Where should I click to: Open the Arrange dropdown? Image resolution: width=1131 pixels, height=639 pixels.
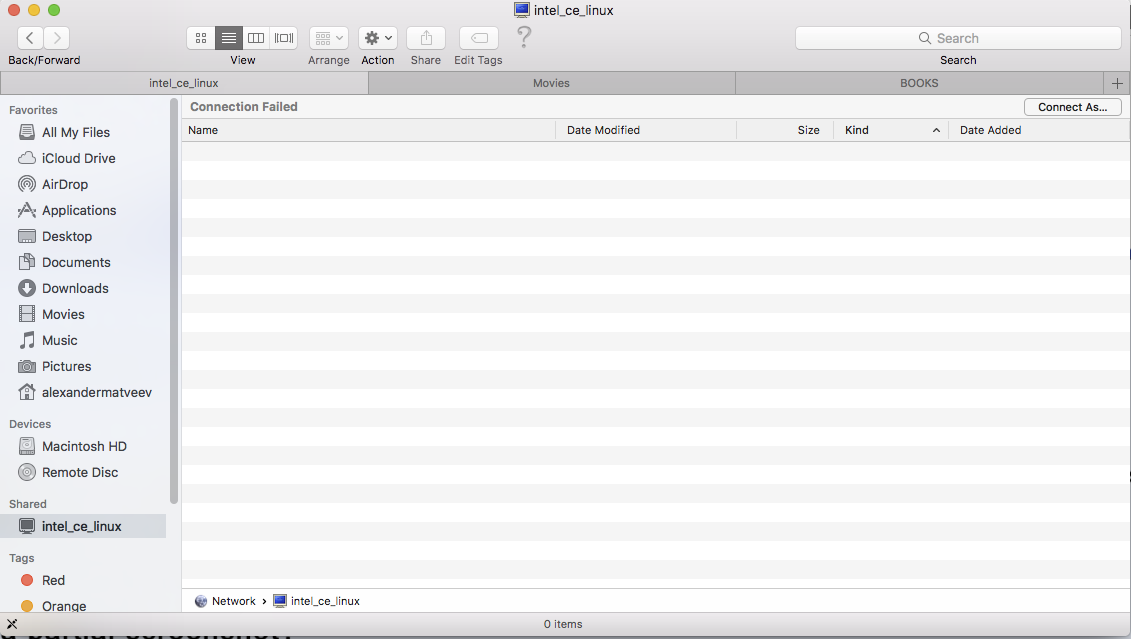pyautogui.click(x=329, y=38)
